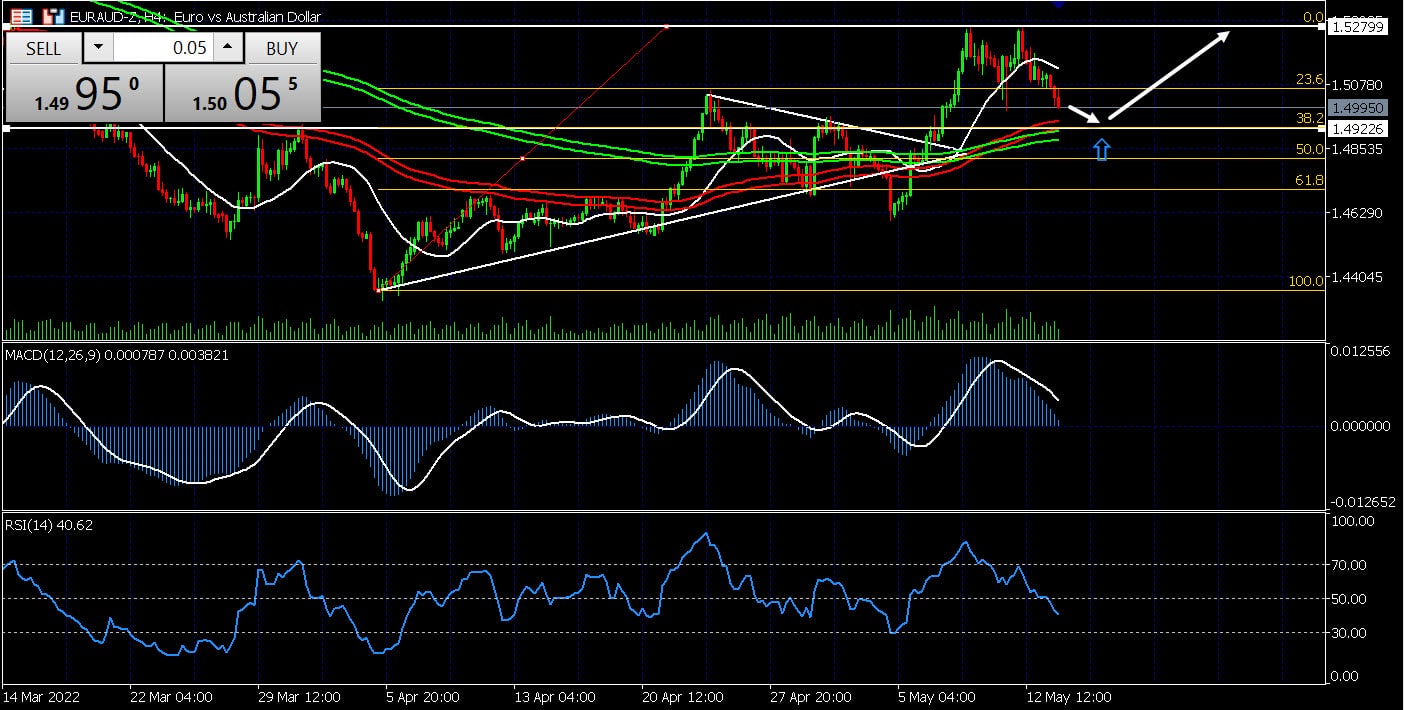Screen dimensions: 1404x710
Task: Select the Fibonacci 100.0 level label
Action: point(1306,282)
